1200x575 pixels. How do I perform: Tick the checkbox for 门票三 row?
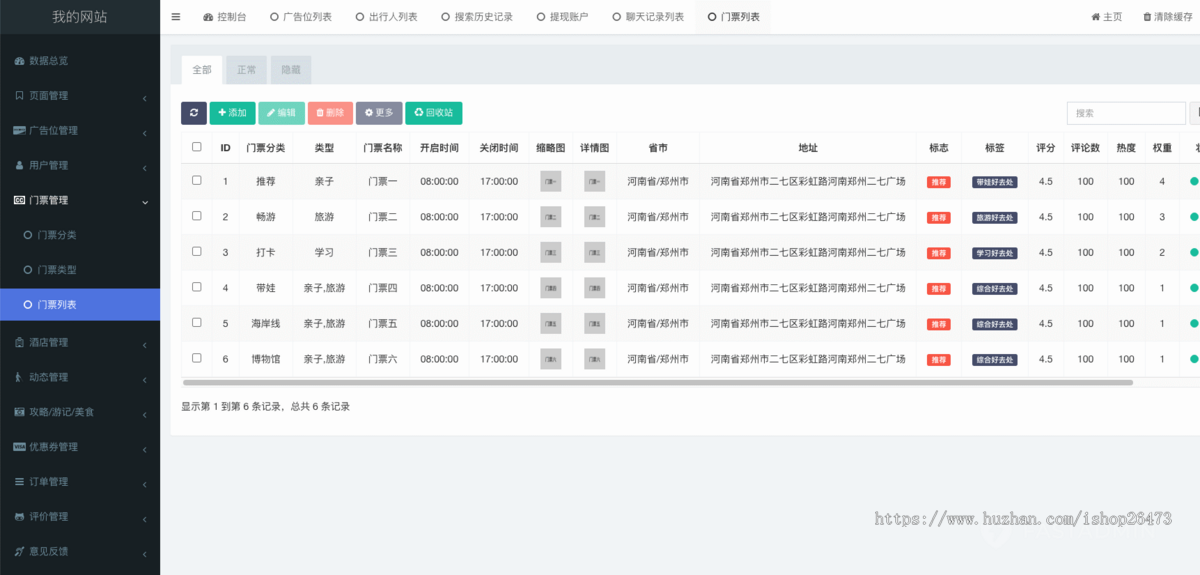(197, 251)
